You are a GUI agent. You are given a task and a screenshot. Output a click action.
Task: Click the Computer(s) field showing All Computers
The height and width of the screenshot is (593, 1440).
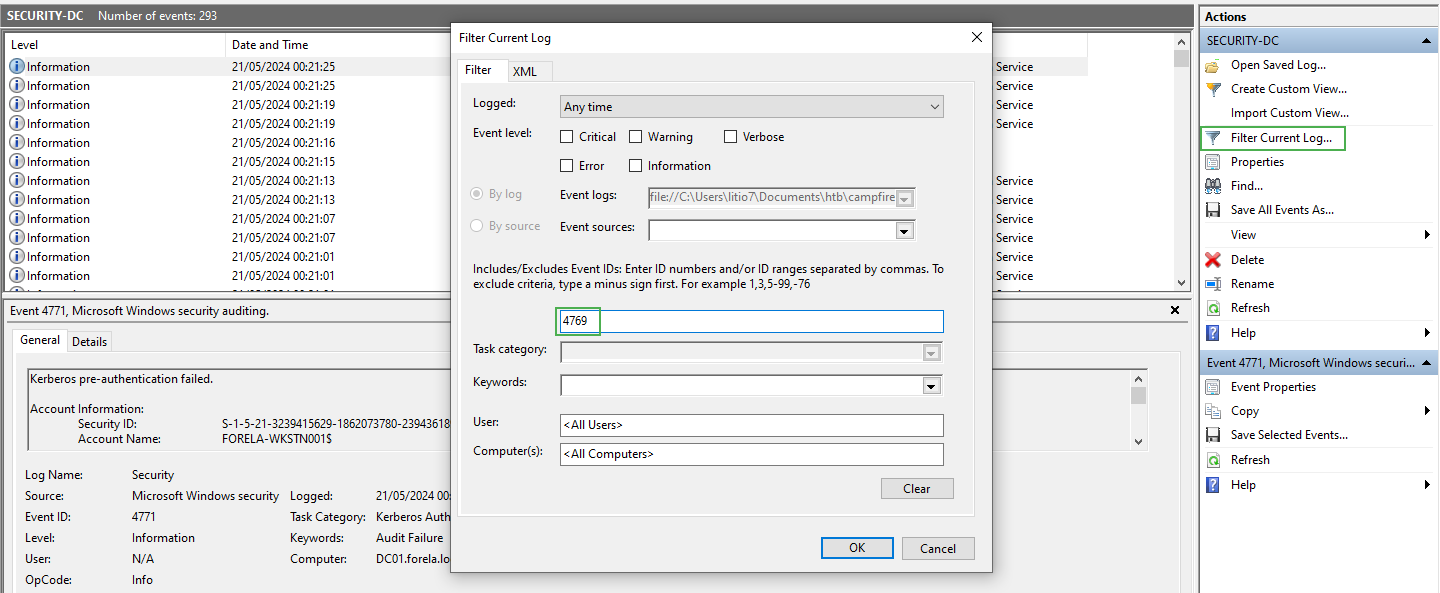pyautogui.click(x=752, y=454)
